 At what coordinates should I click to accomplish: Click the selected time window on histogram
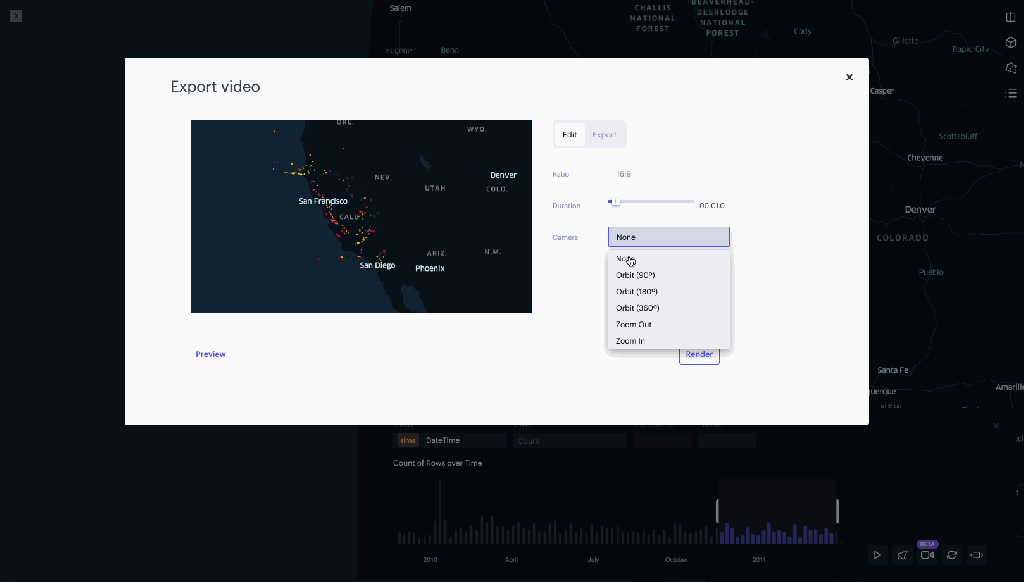[777, 511]
